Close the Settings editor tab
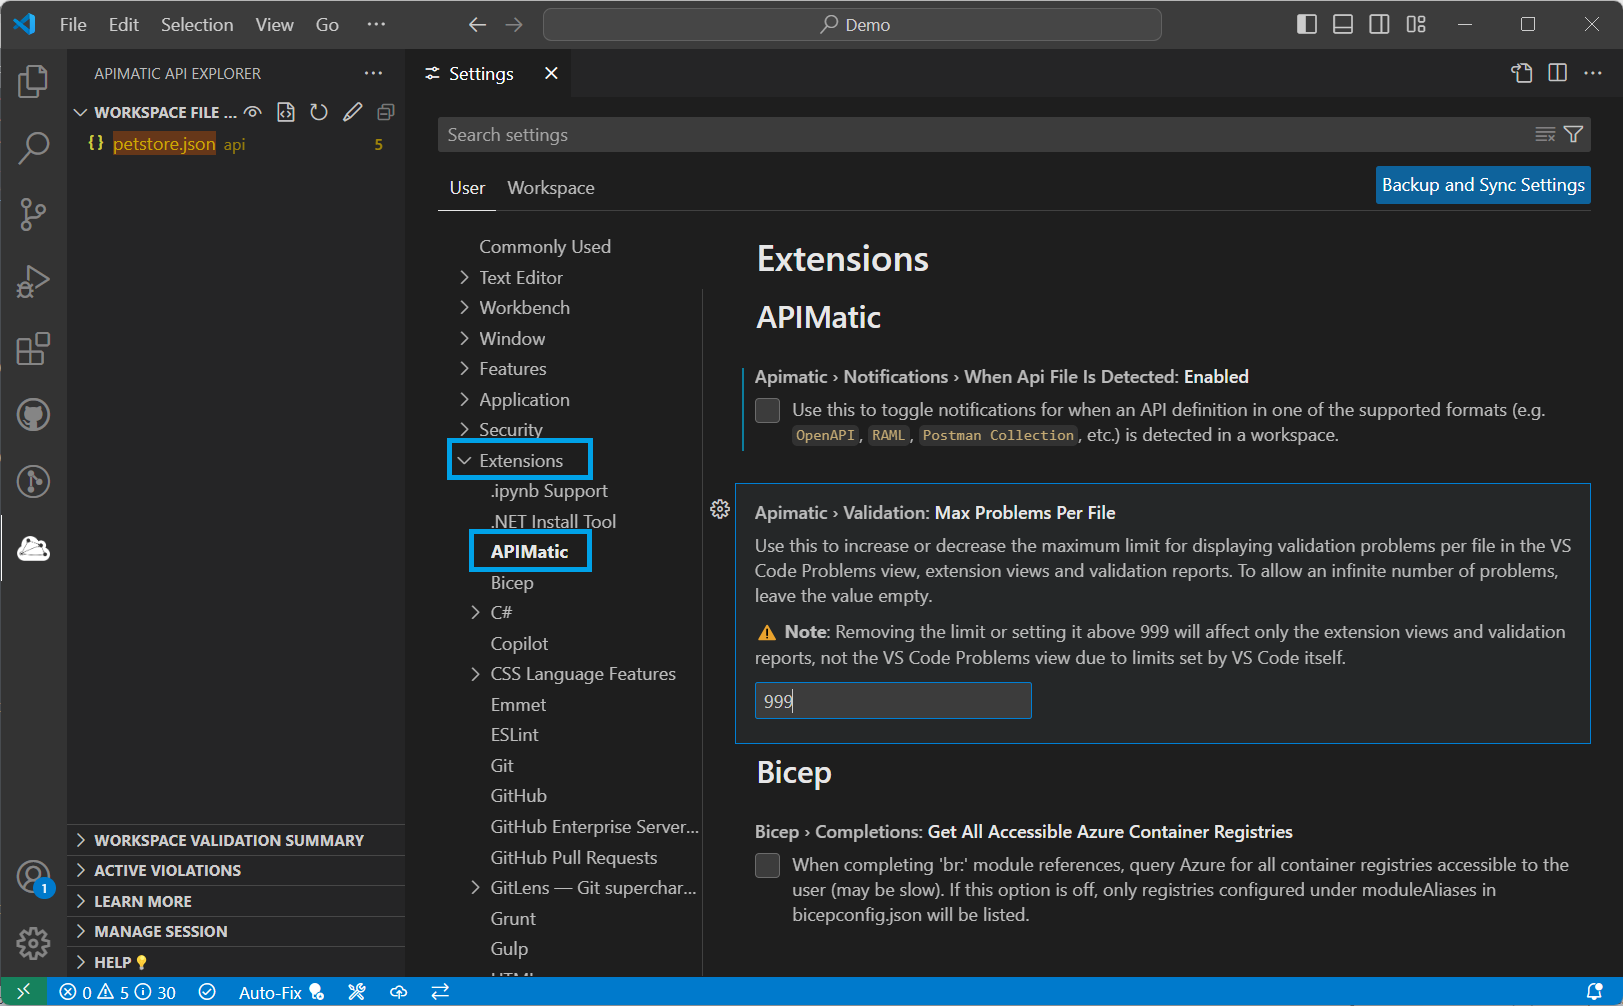The image size is (1623, 1006). pyautogui.click(x=551, y=73)
